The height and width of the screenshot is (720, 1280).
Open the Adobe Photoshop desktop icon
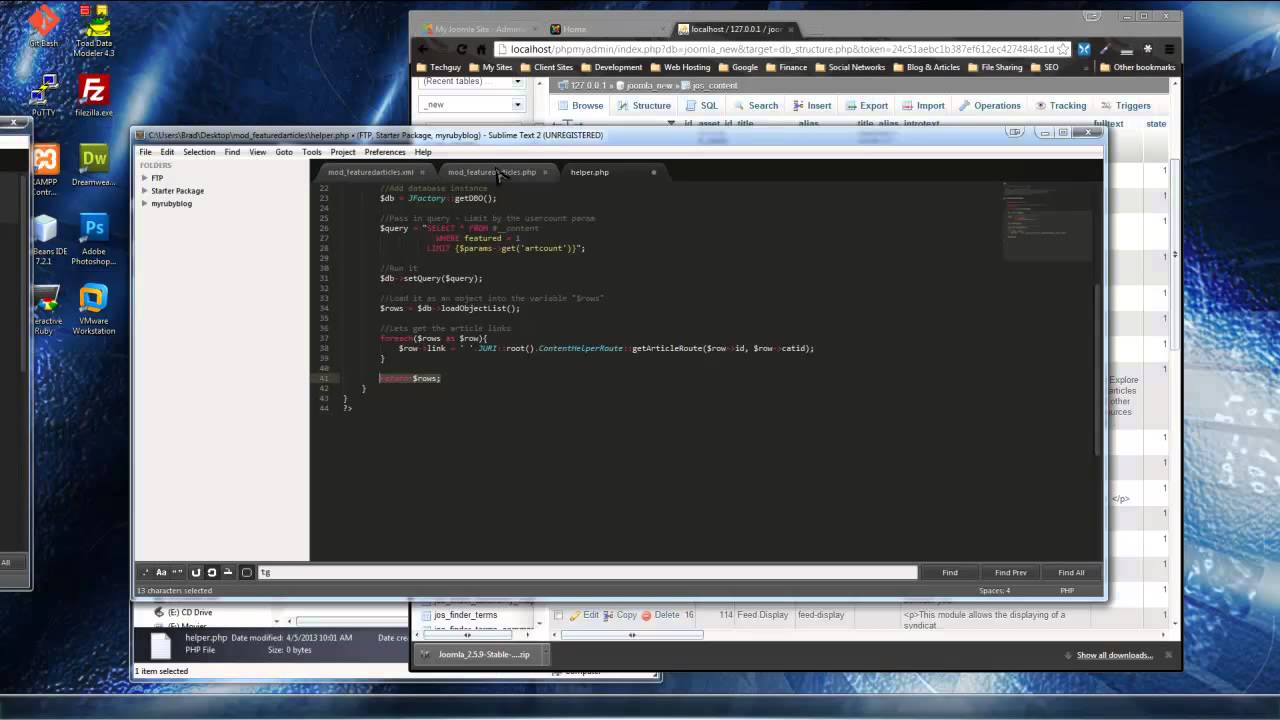(x=93, y=236)
